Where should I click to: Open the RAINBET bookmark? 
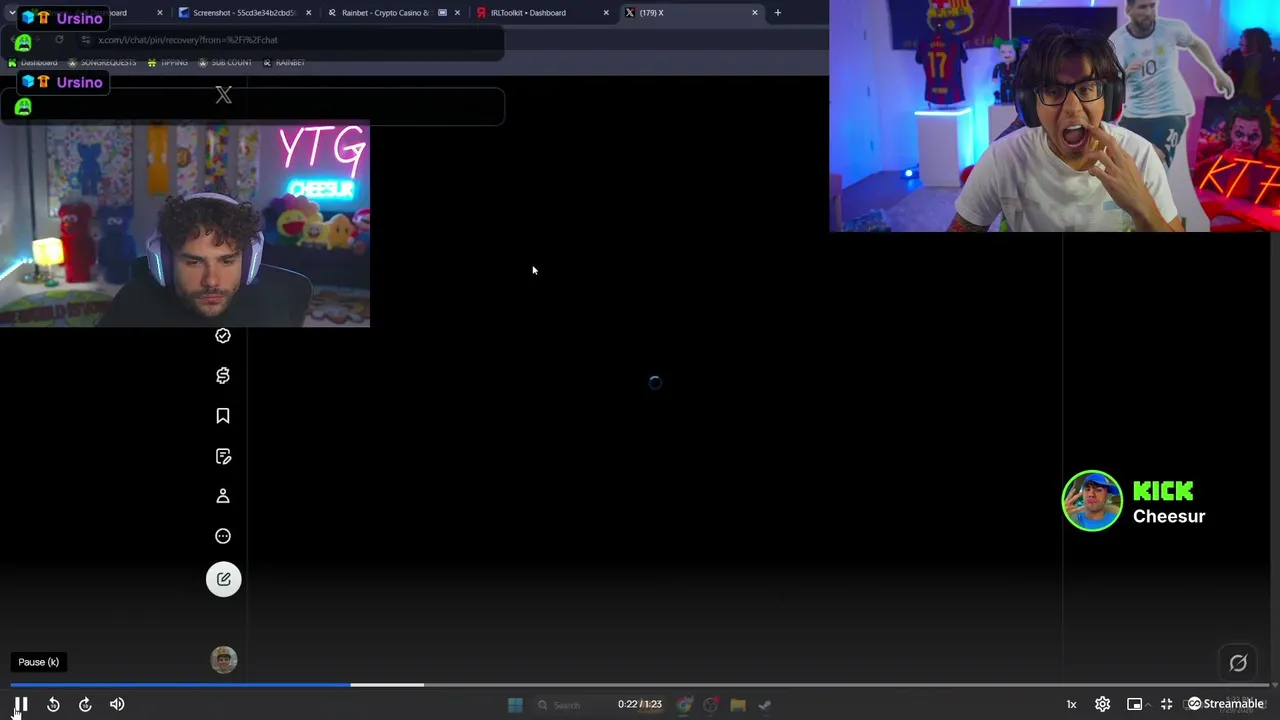click(284, 63)
